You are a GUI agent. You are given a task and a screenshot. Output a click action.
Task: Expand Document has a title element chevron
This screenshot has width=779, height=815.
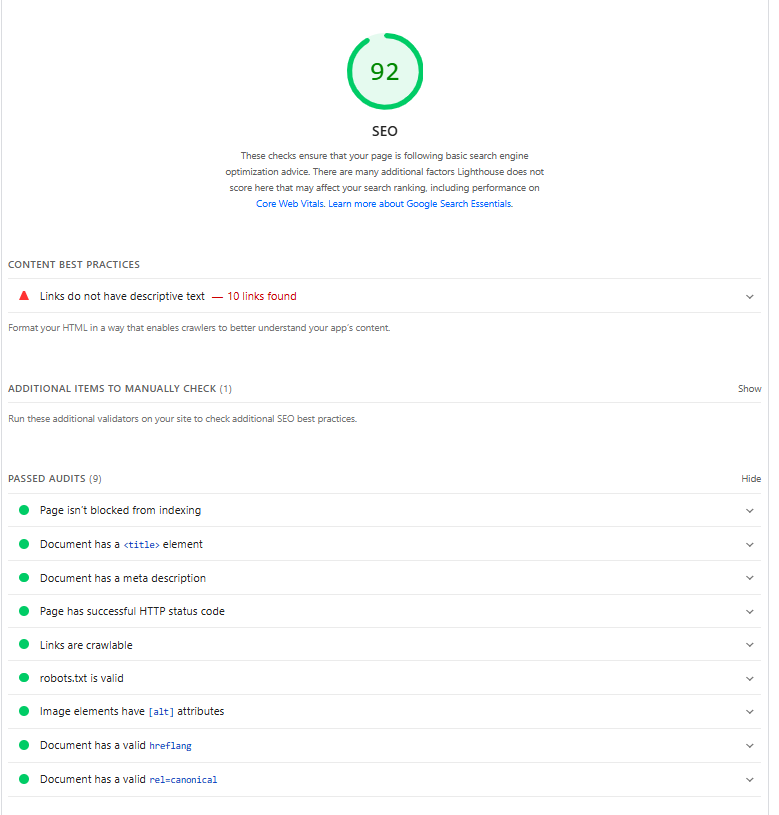(x=749, y=545)
